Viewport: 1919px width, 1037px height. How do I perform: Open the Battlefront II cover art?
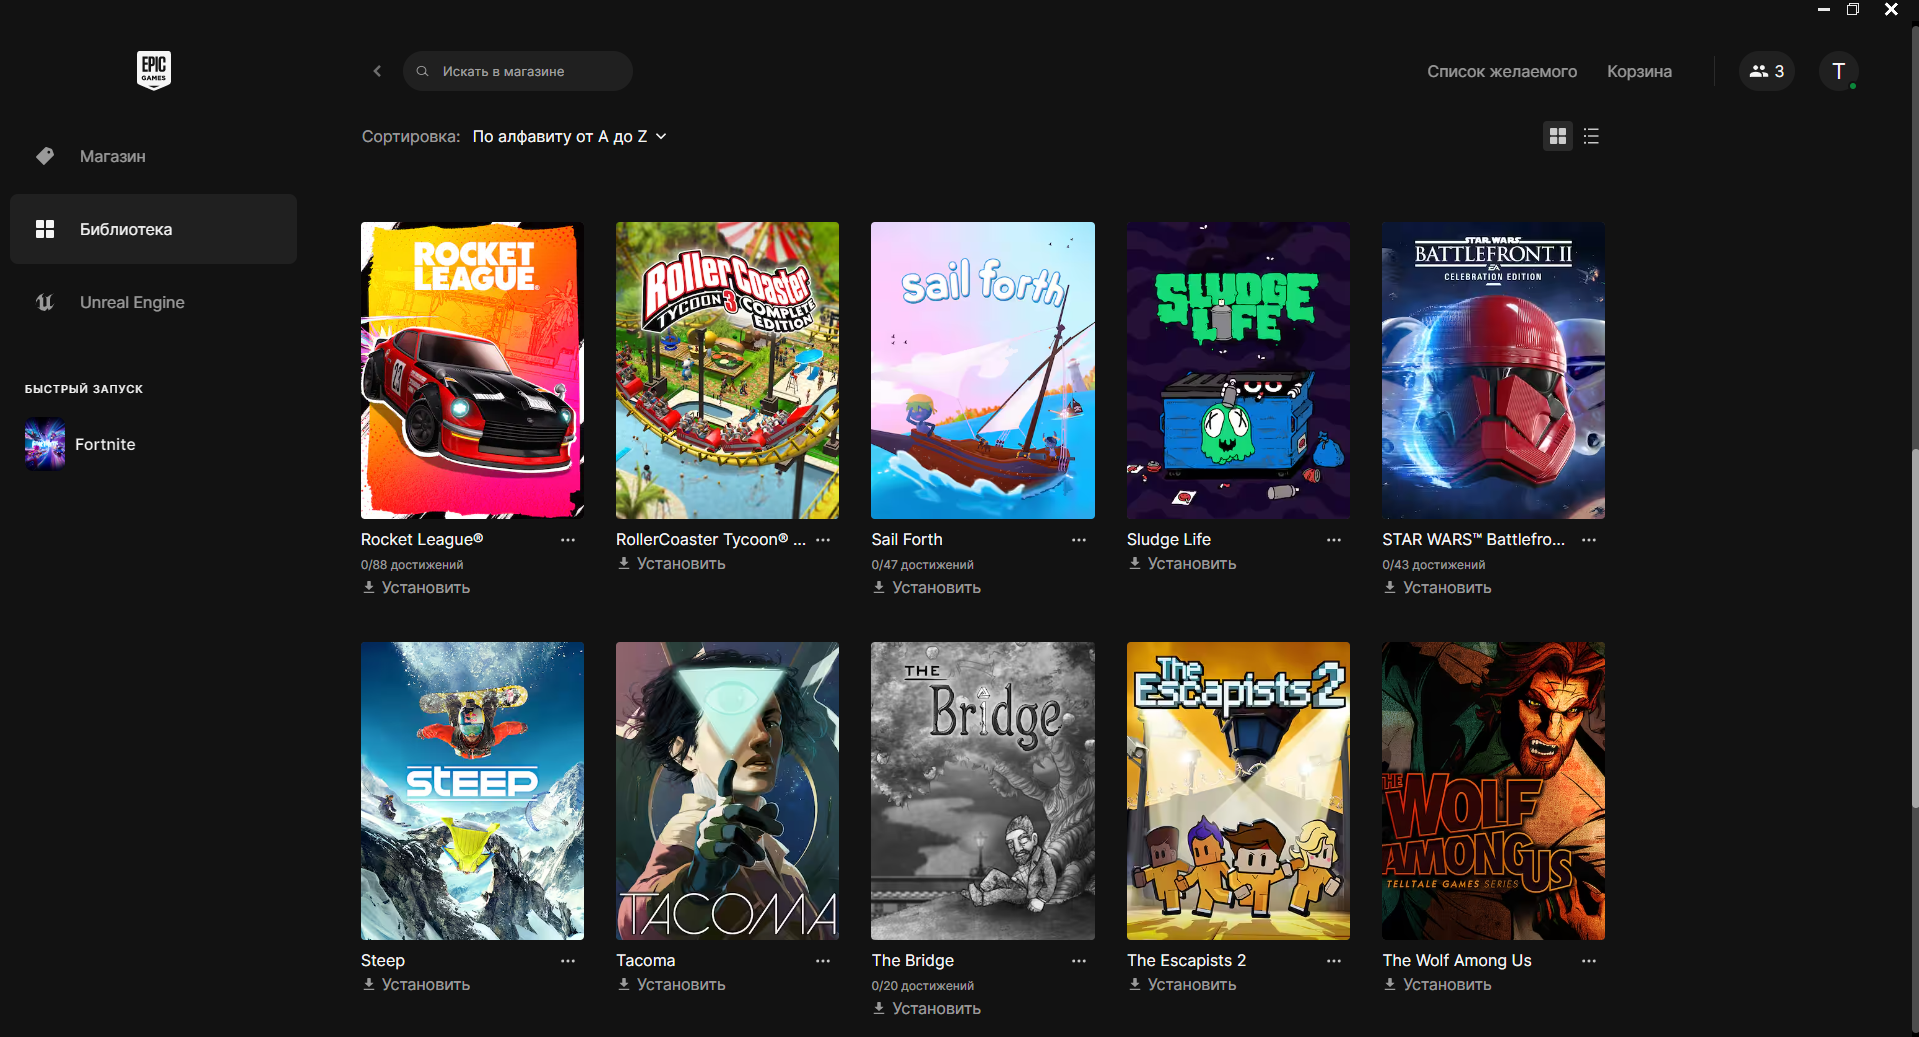point(1493,370)
